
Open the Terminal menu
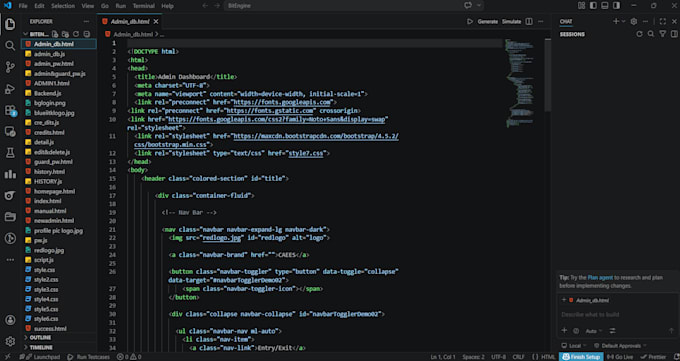tap(144, 6)
